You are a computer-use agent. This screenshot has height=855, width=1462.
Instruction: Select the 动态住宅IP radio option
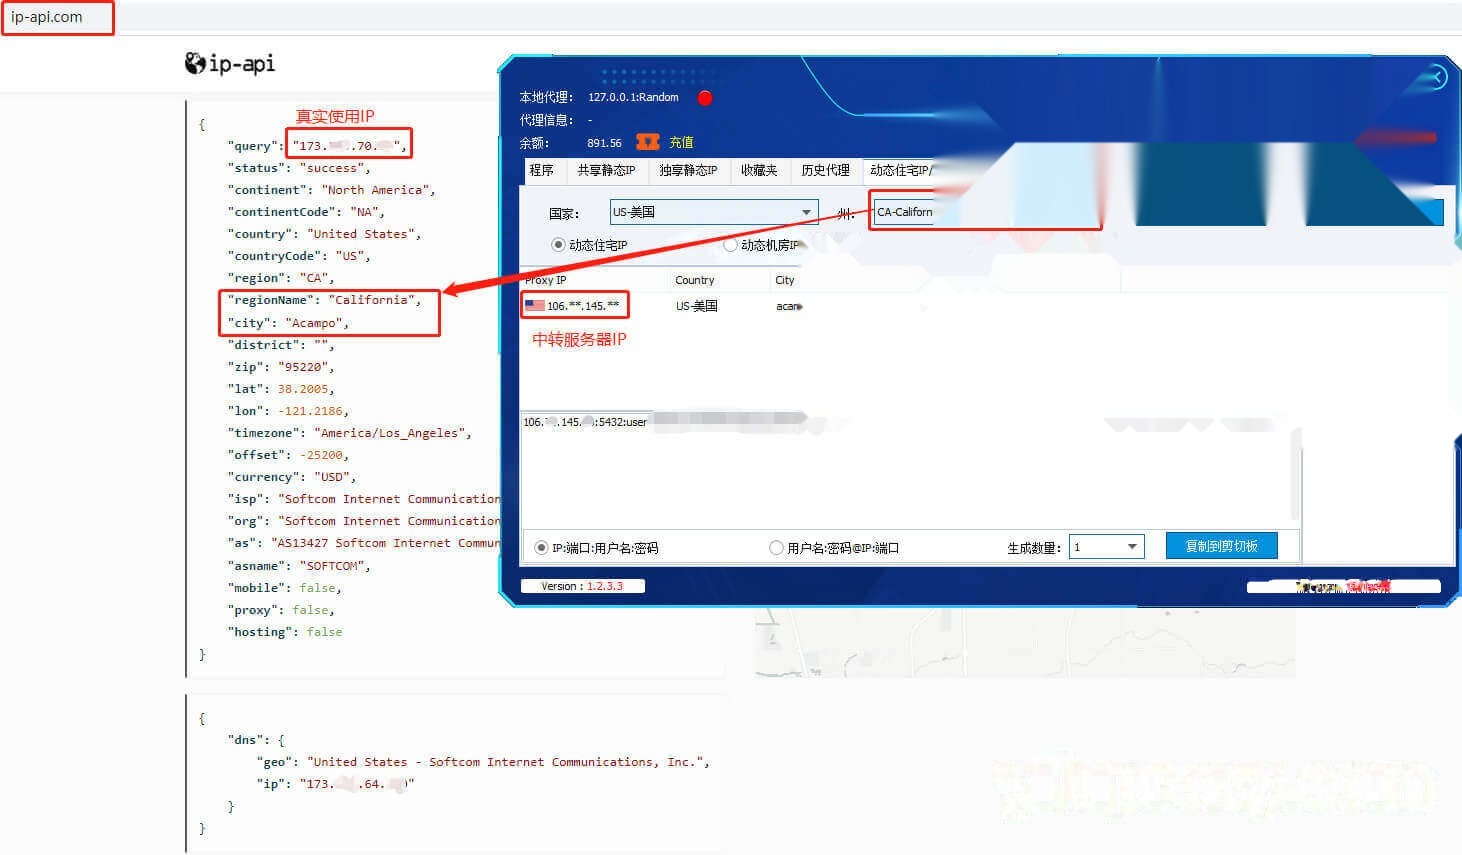point(558,245)
